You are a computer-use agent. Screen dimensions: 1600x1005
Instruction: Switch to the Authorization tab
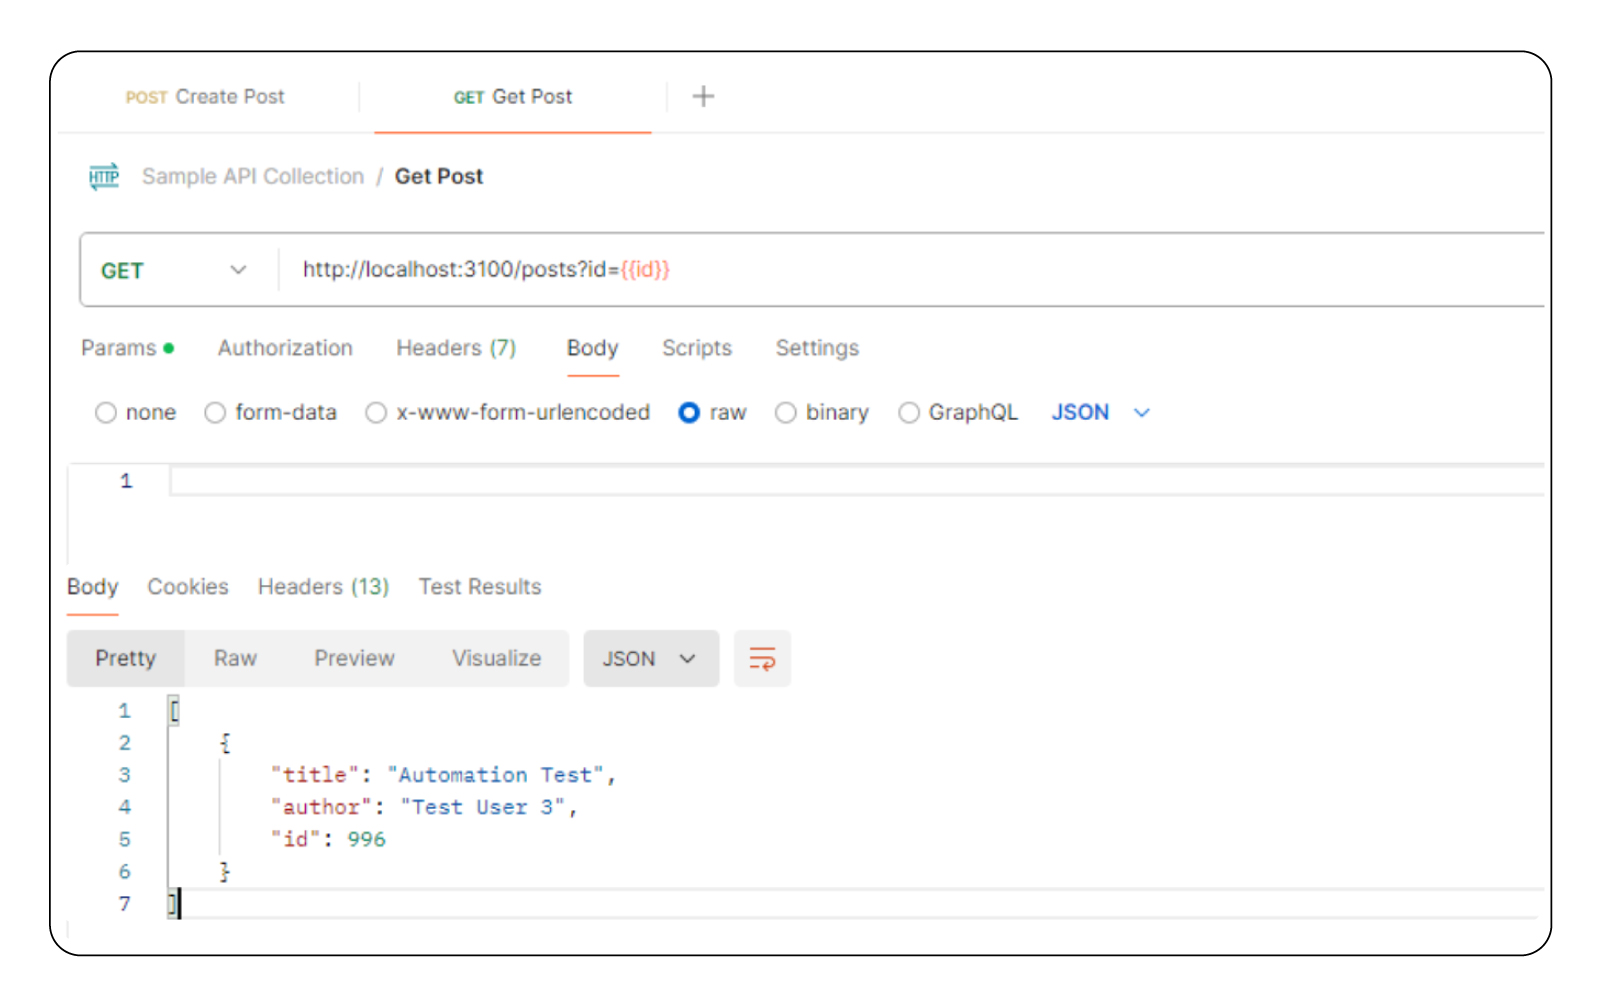click(x=285, y=348)
